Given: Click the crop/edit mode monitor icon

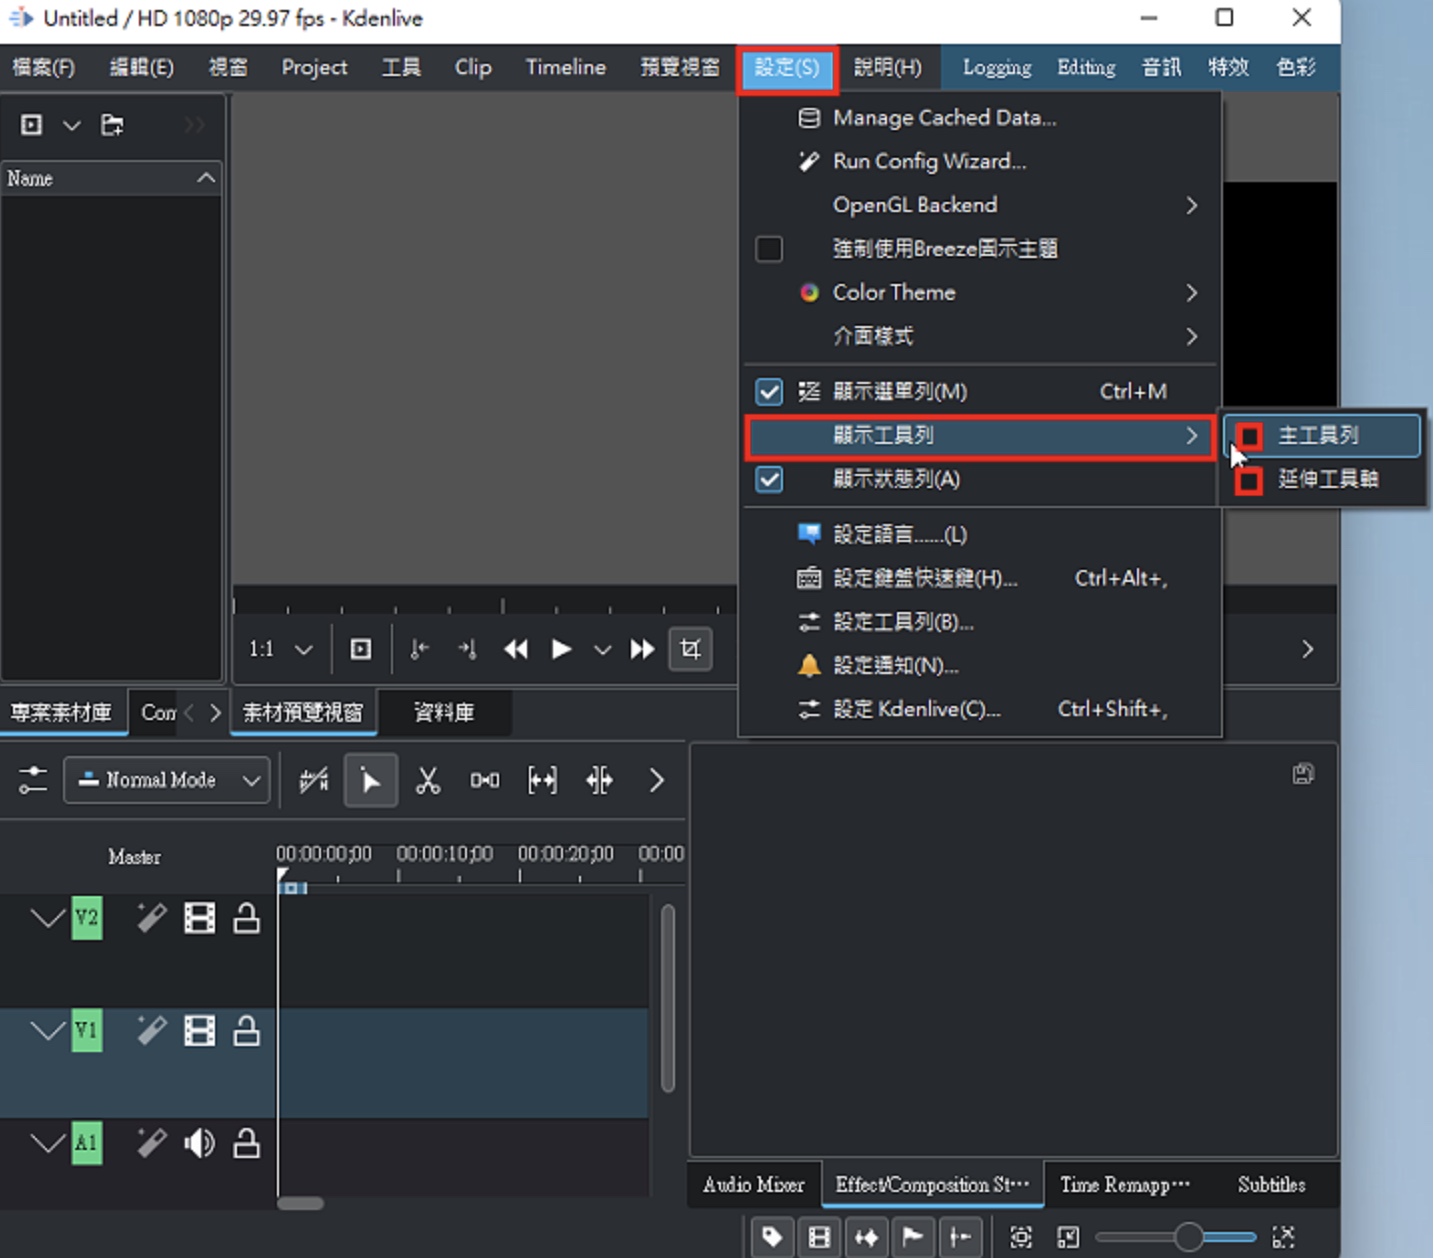Looking at the screenshot, I should click(x=690, y=649).
